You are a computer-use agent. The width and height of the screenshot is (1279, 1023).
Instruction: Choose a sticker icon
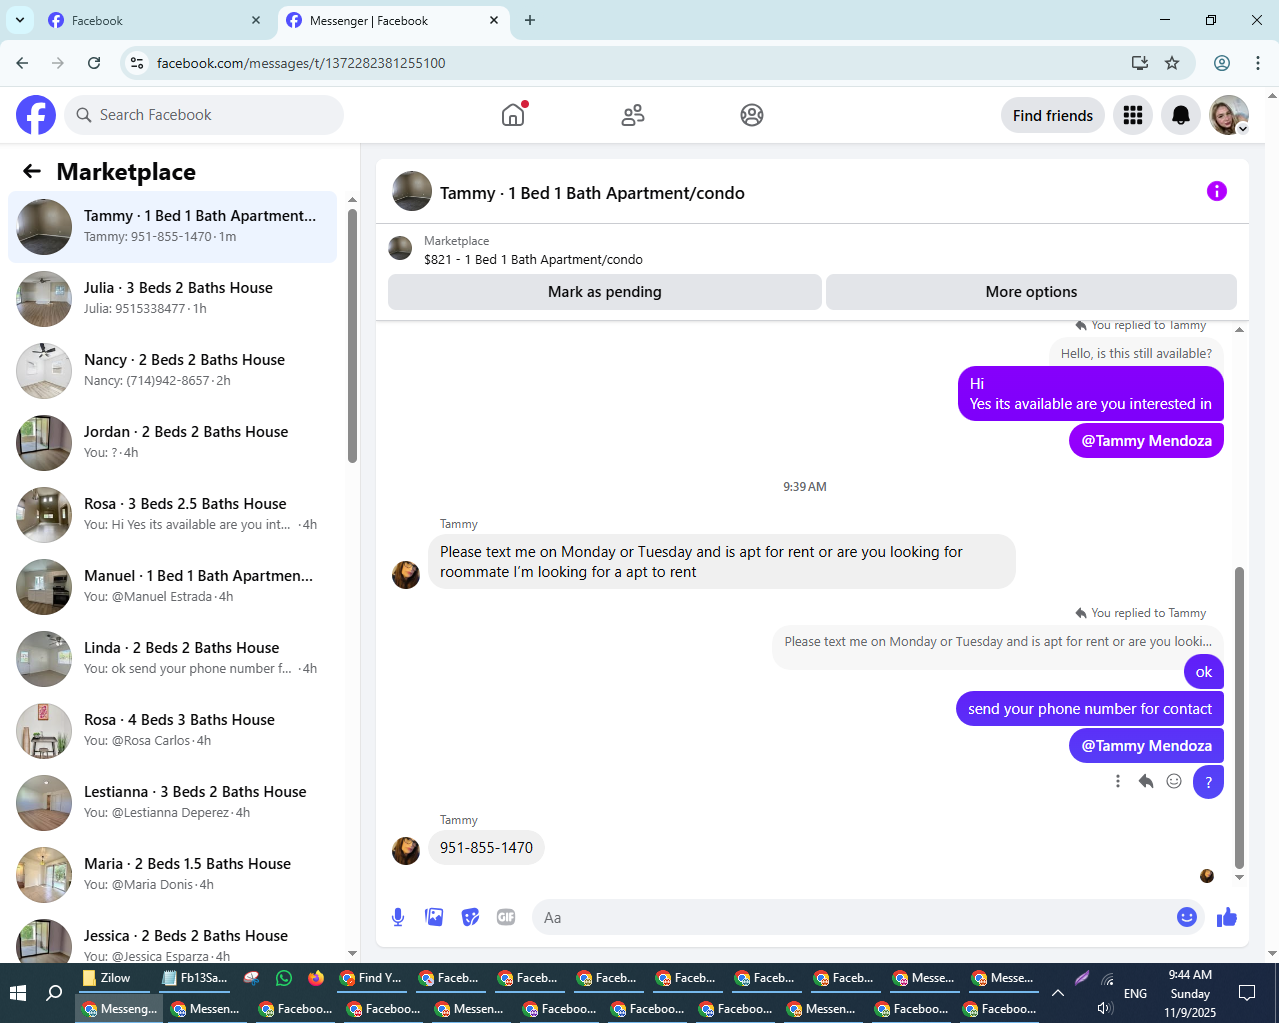(x=470, y=917)
